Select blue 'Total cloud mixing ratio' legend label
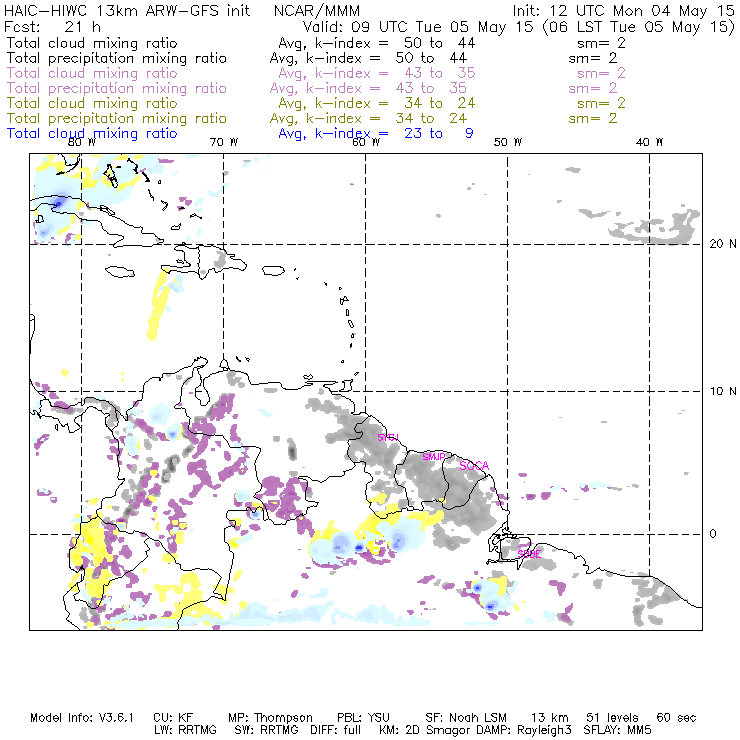Screen dimensions: 740x740 [92, 134]
